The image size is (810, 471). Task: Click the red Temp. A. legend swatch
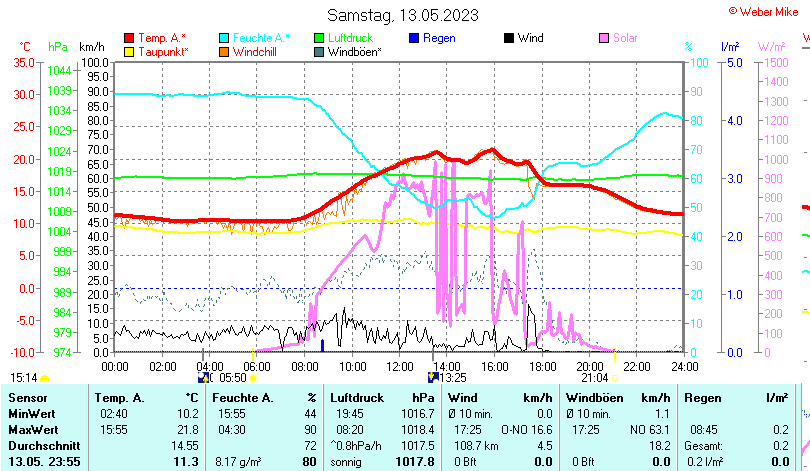pos(129,38)
